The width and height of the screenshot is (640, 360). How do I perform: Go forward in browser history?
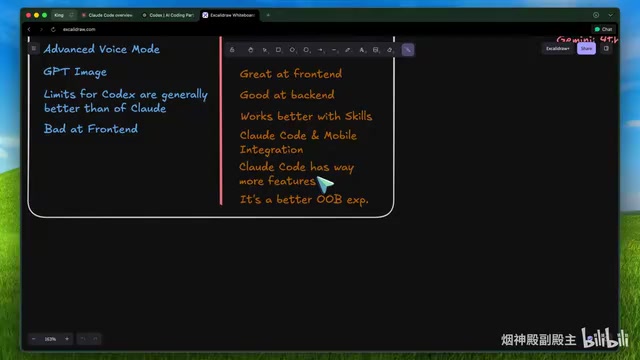pyautogui.click(x=41, y=29)
